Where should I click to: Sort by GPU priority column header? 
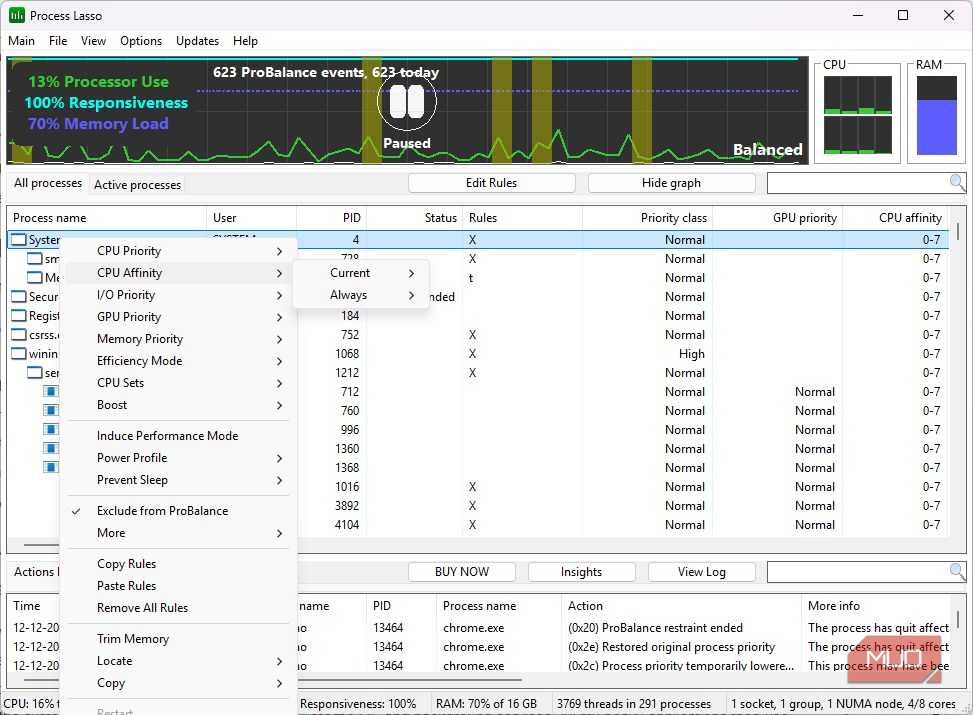coord(777,218)
